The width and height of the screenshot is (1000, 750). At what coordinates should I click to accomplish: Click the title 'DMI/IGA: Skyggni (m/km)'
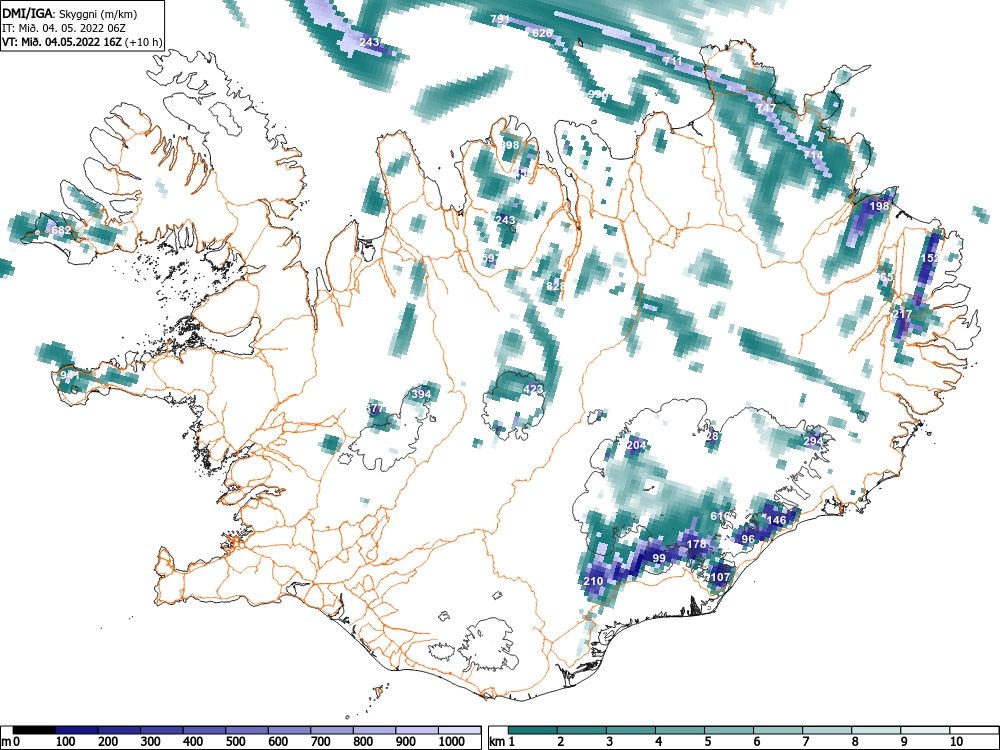tap(70, 14)
